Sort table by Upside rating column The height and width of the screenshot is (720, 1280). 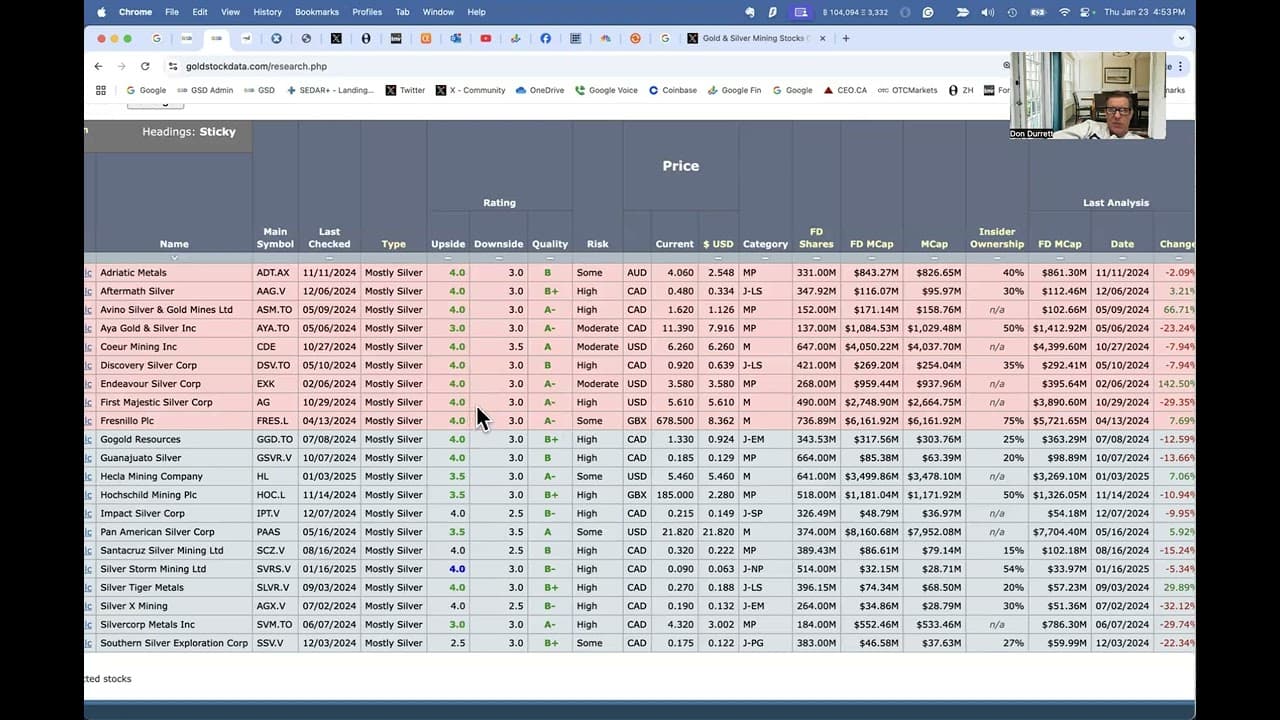coord(448,244)
